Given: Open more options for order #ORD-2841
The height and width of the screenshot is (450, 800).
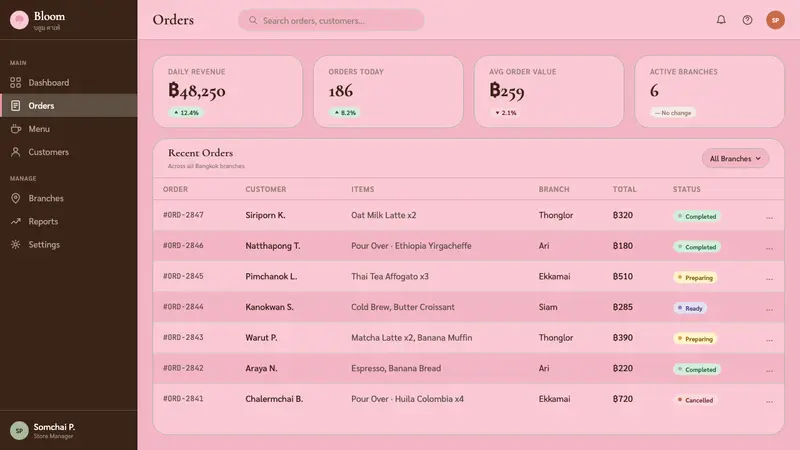Looking at the screenshot, I should tap(769, 402).
